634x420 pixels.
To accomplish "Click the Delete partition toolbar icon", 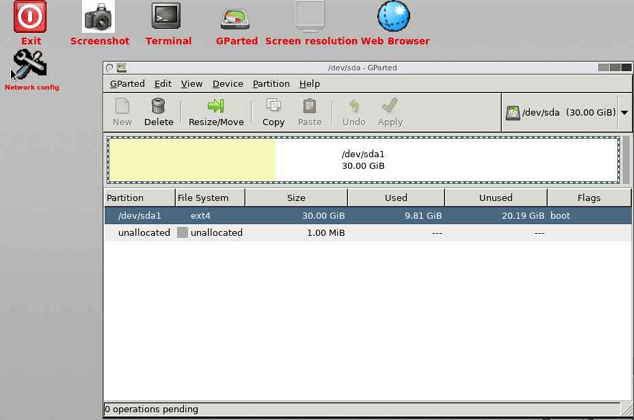I will (x=158, y=111).
